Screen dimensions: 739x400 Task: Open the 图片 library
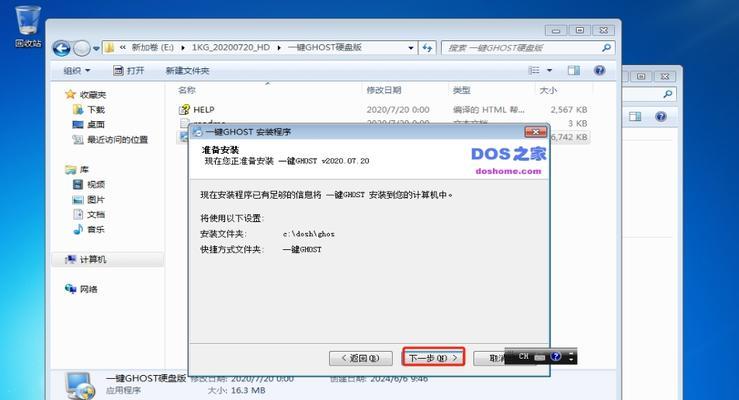coord(89,200)
